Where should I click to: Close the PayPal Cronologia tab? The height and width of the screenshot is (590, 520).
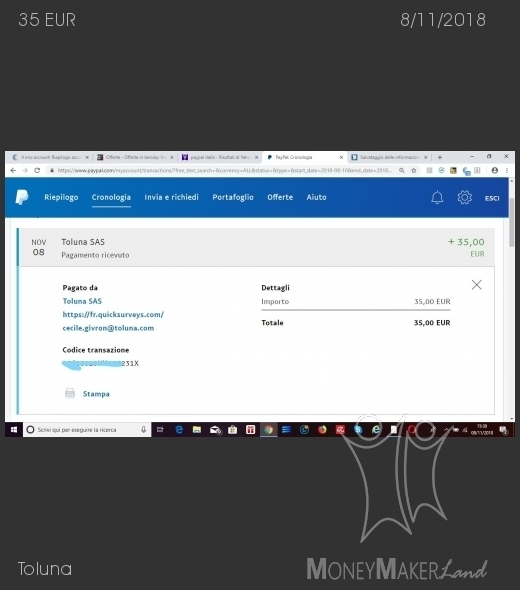pyautogui.click(x=341, y=157)
